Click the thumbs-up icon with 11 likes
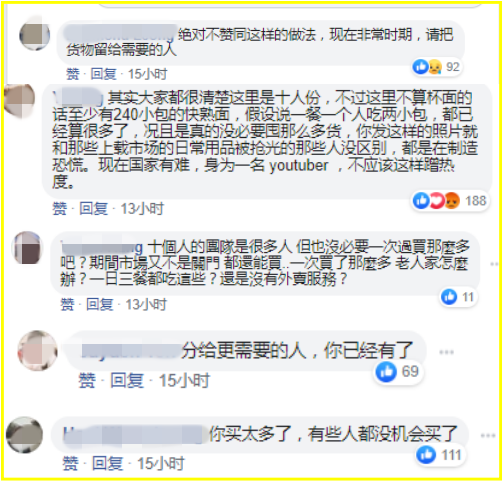The width and height of the screenshot is (503, 482). click(x=449, y=297)
